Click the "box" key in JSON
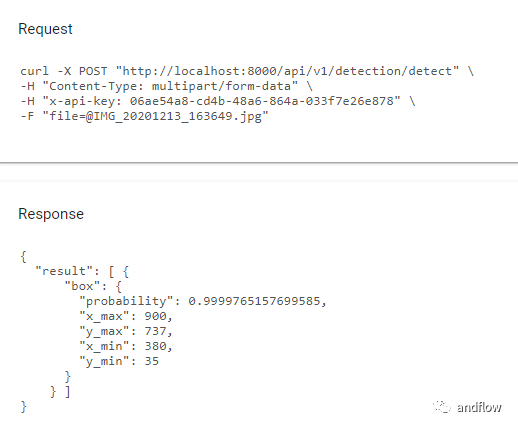The height and width of the screenshot is (428, 518). (82, 286)
